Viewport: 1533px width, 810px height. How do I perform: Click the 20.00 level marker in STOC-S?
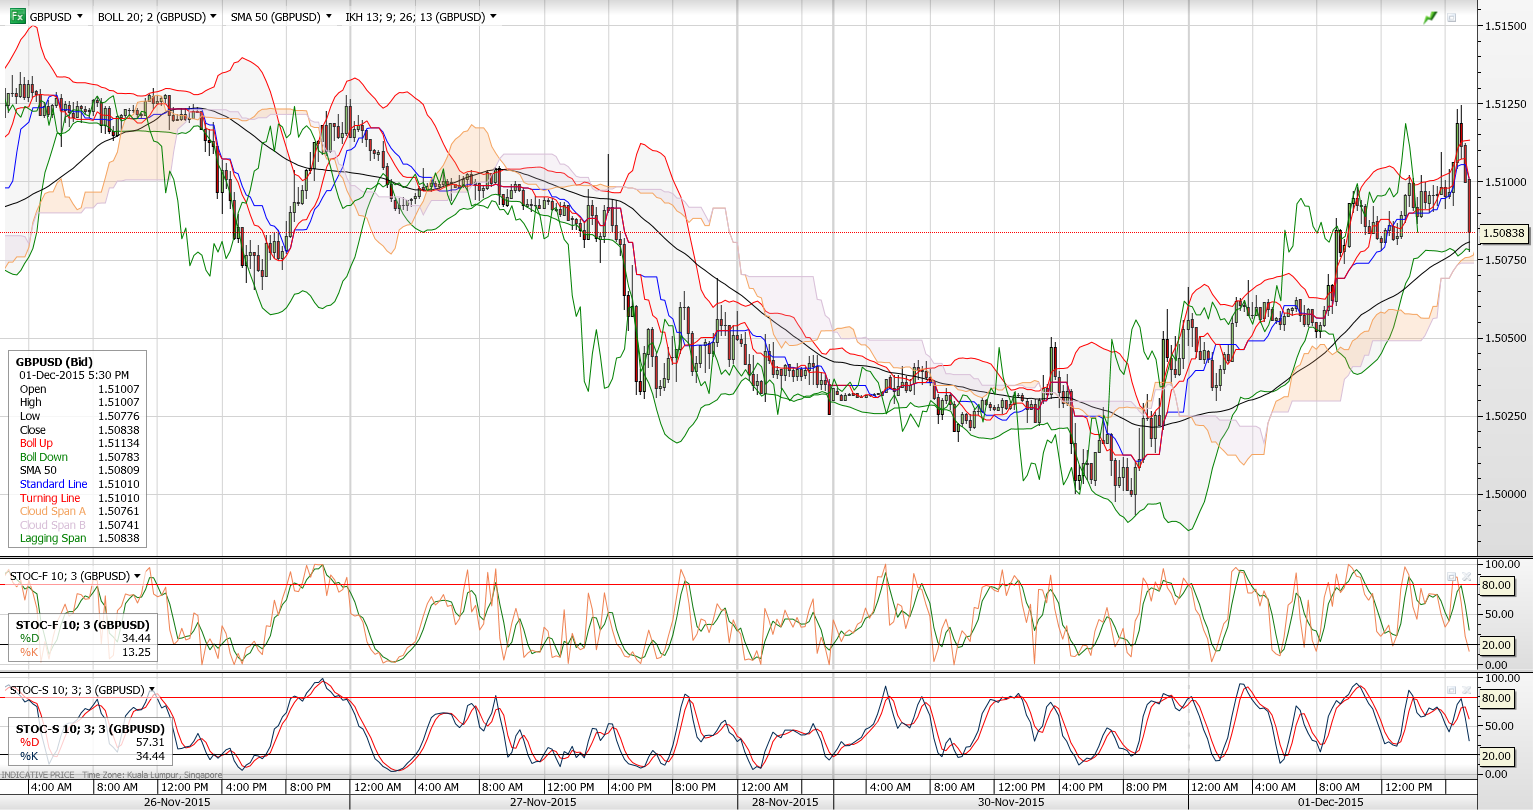(1496, 756)
